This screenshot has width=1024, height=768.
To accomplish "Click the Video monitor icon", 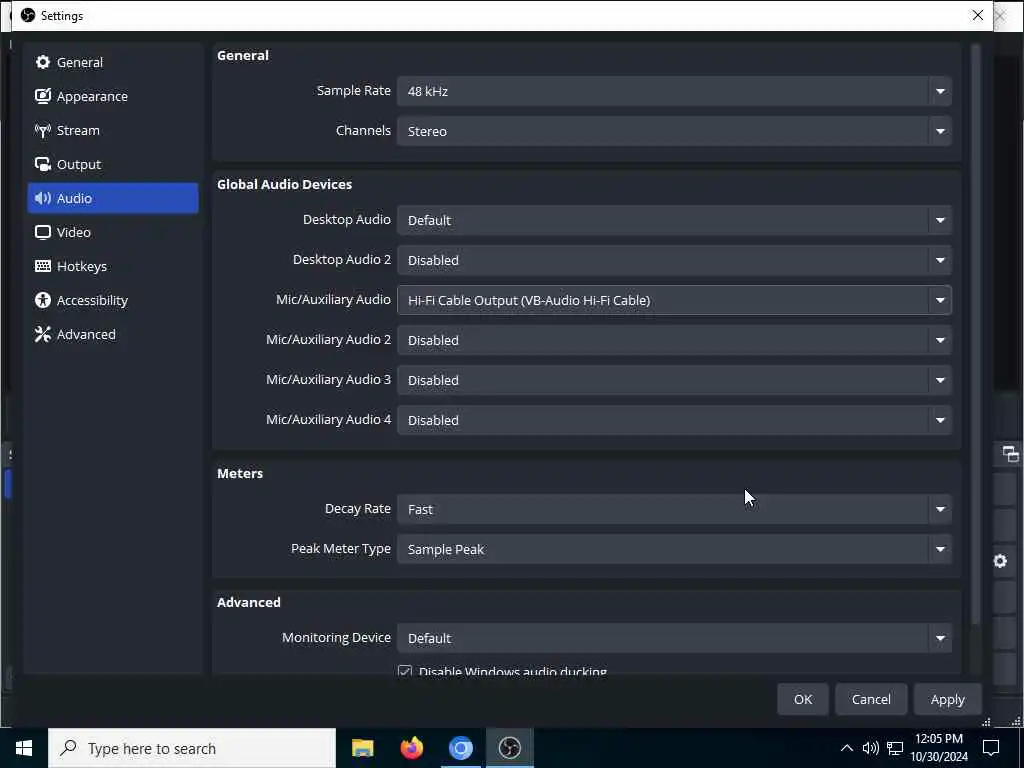I will click(43, 232).
